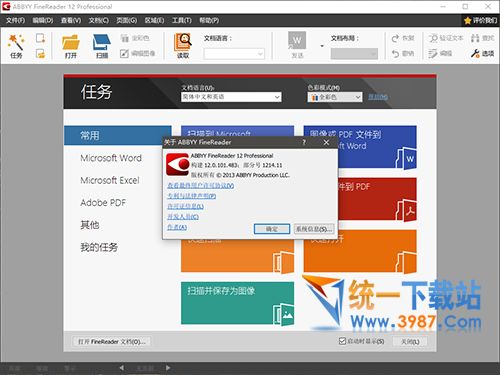Click the 任务 magic wand toolbar icon
This screenshot has height=375, width=500.
[x=16, y=43]
